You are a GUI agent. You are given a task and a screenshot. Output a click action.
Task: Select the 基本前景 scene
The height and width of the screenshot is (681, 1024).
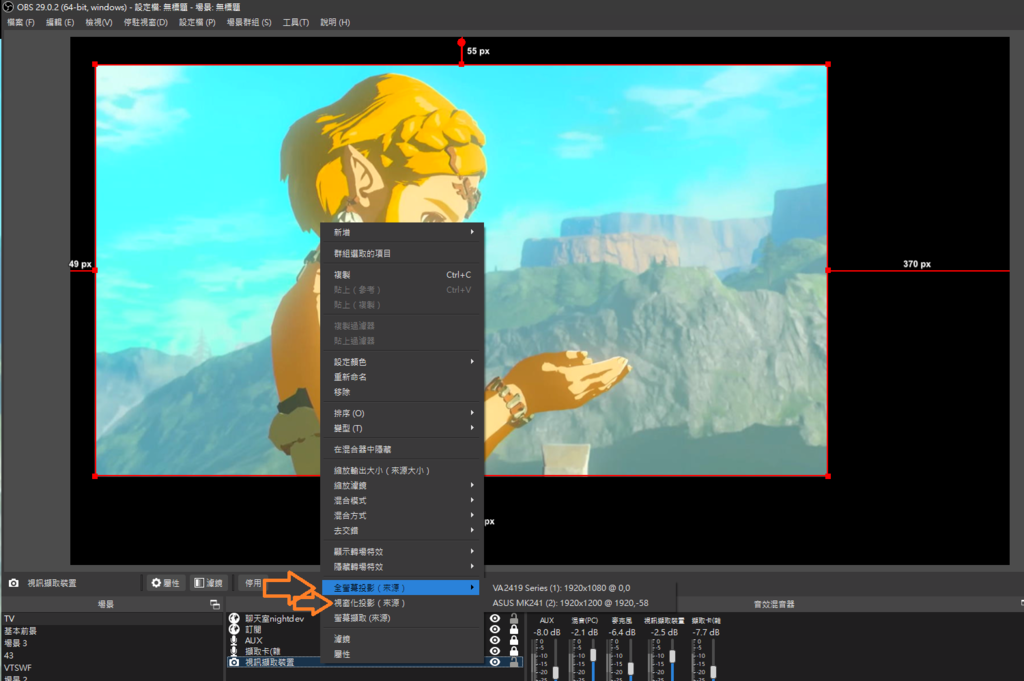112,631
